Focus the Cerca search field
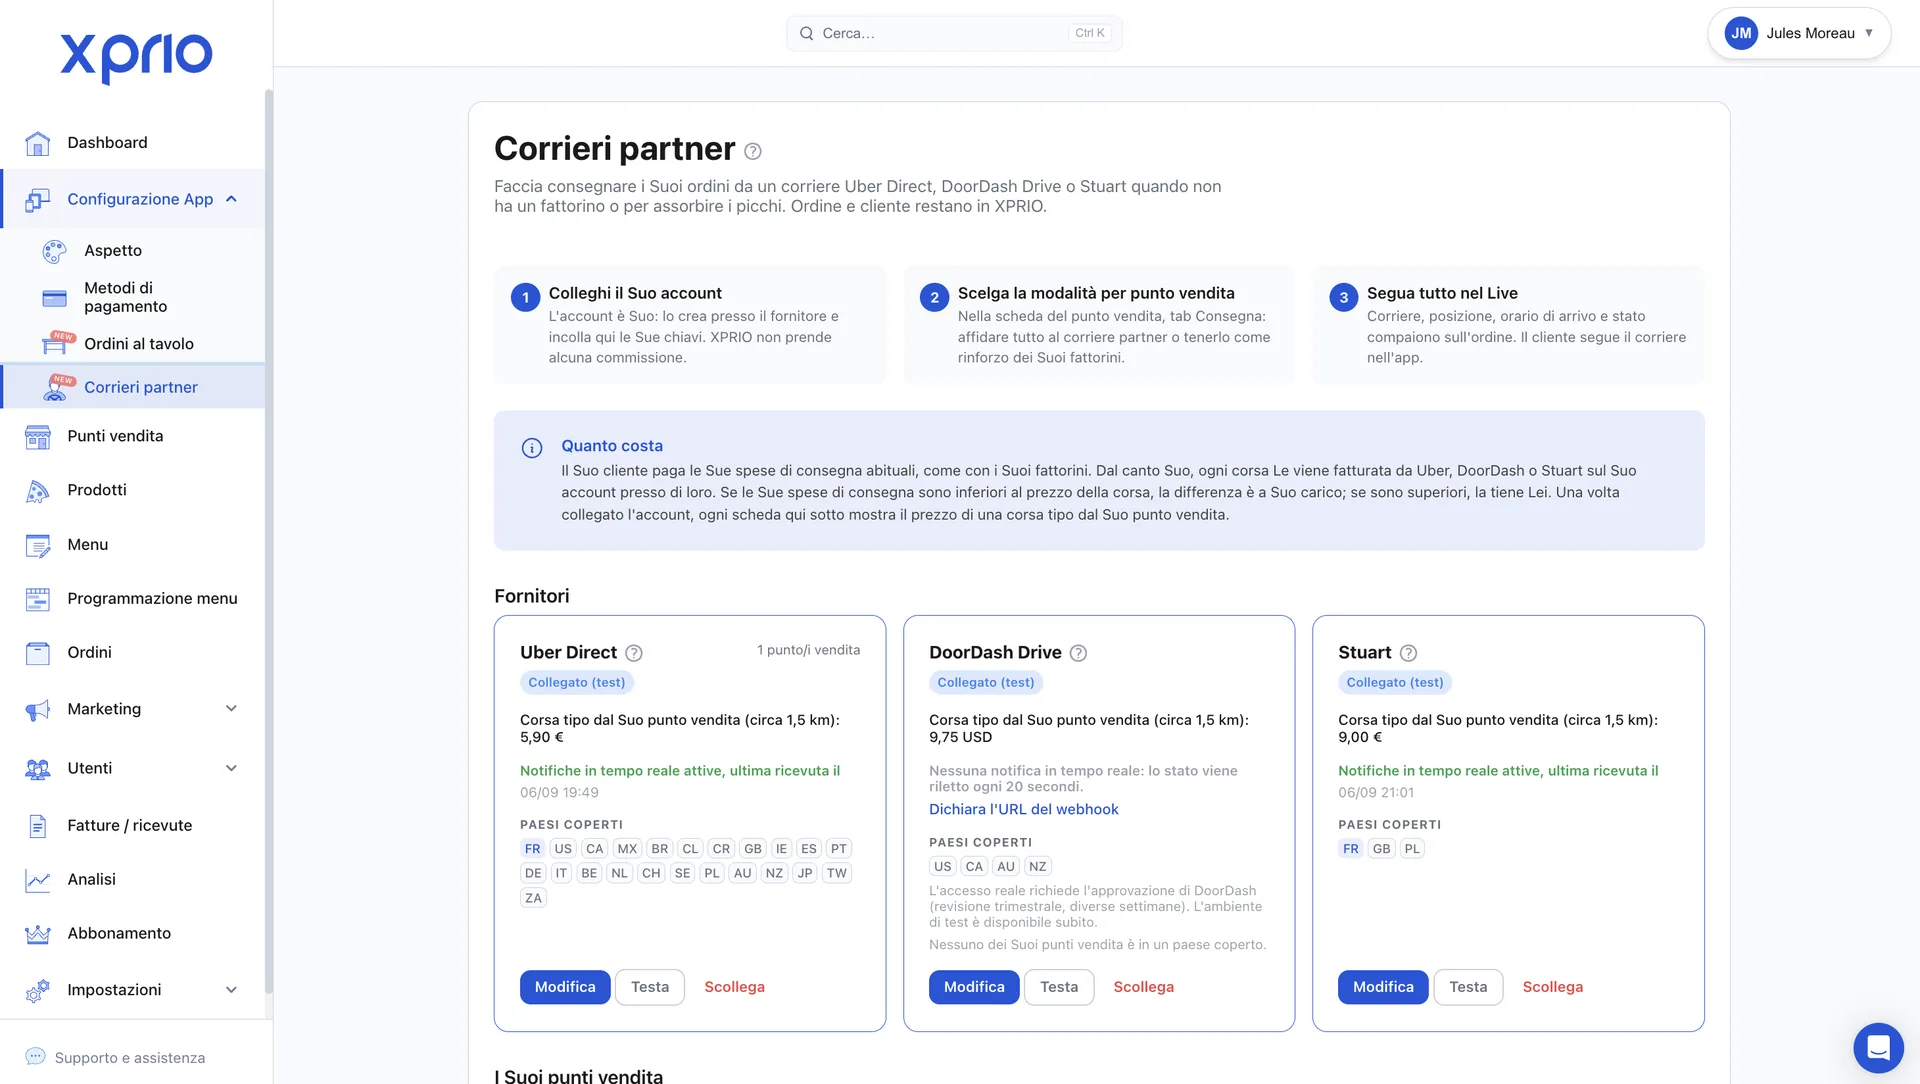This screenshot has height=1084, width=1920. (954, 33)
